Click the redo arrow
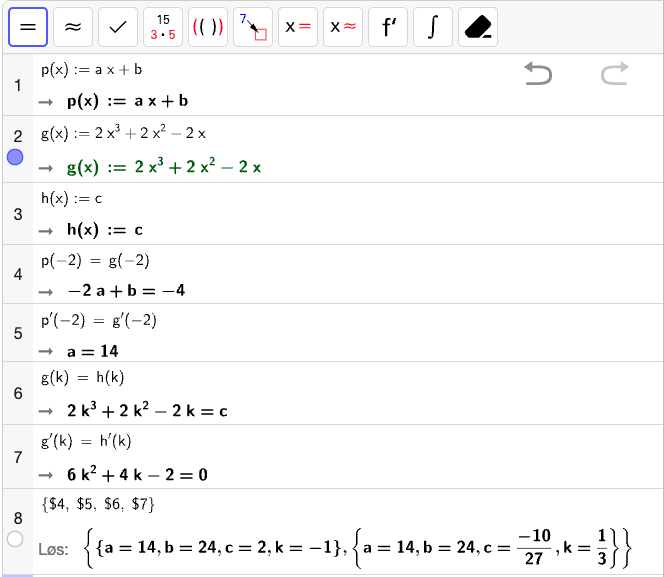 (x=614, y=73)
